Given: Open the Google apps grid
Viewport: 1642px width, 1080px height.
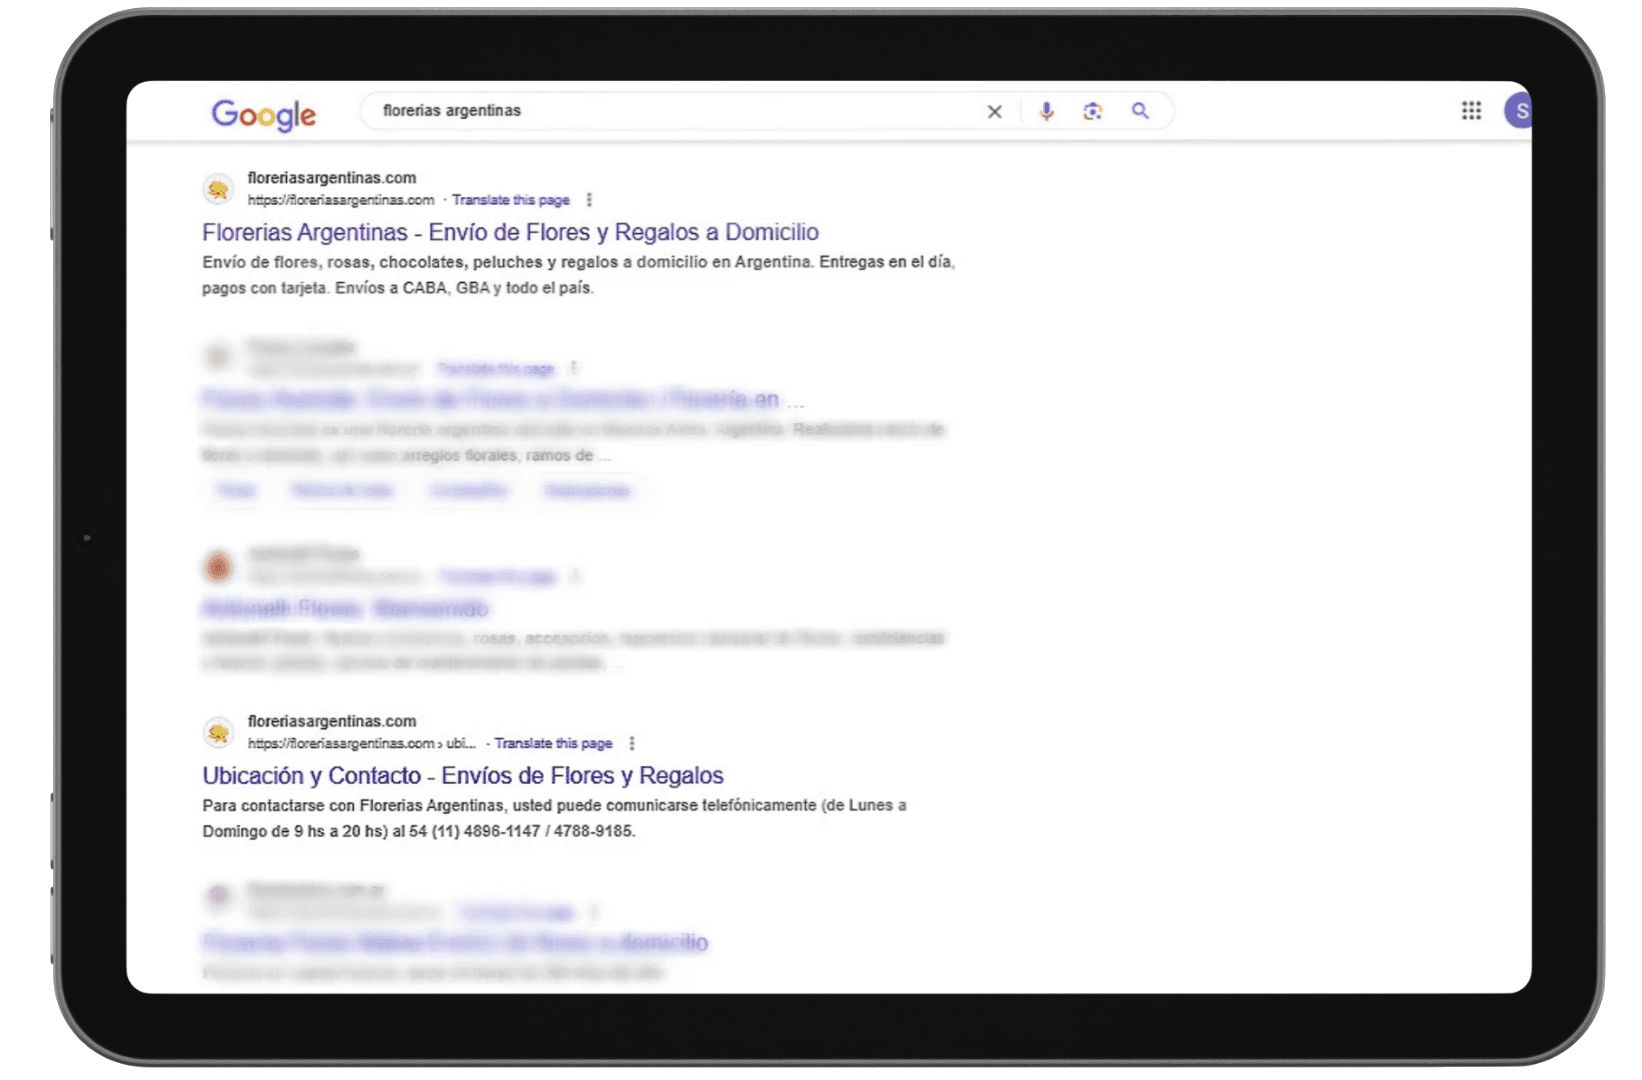Looking at the screenshot, I should [1471, 111].
